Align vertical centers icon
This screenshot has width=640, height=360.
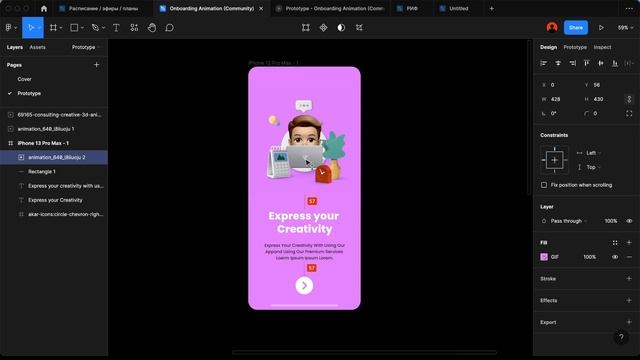coord(601,63)
